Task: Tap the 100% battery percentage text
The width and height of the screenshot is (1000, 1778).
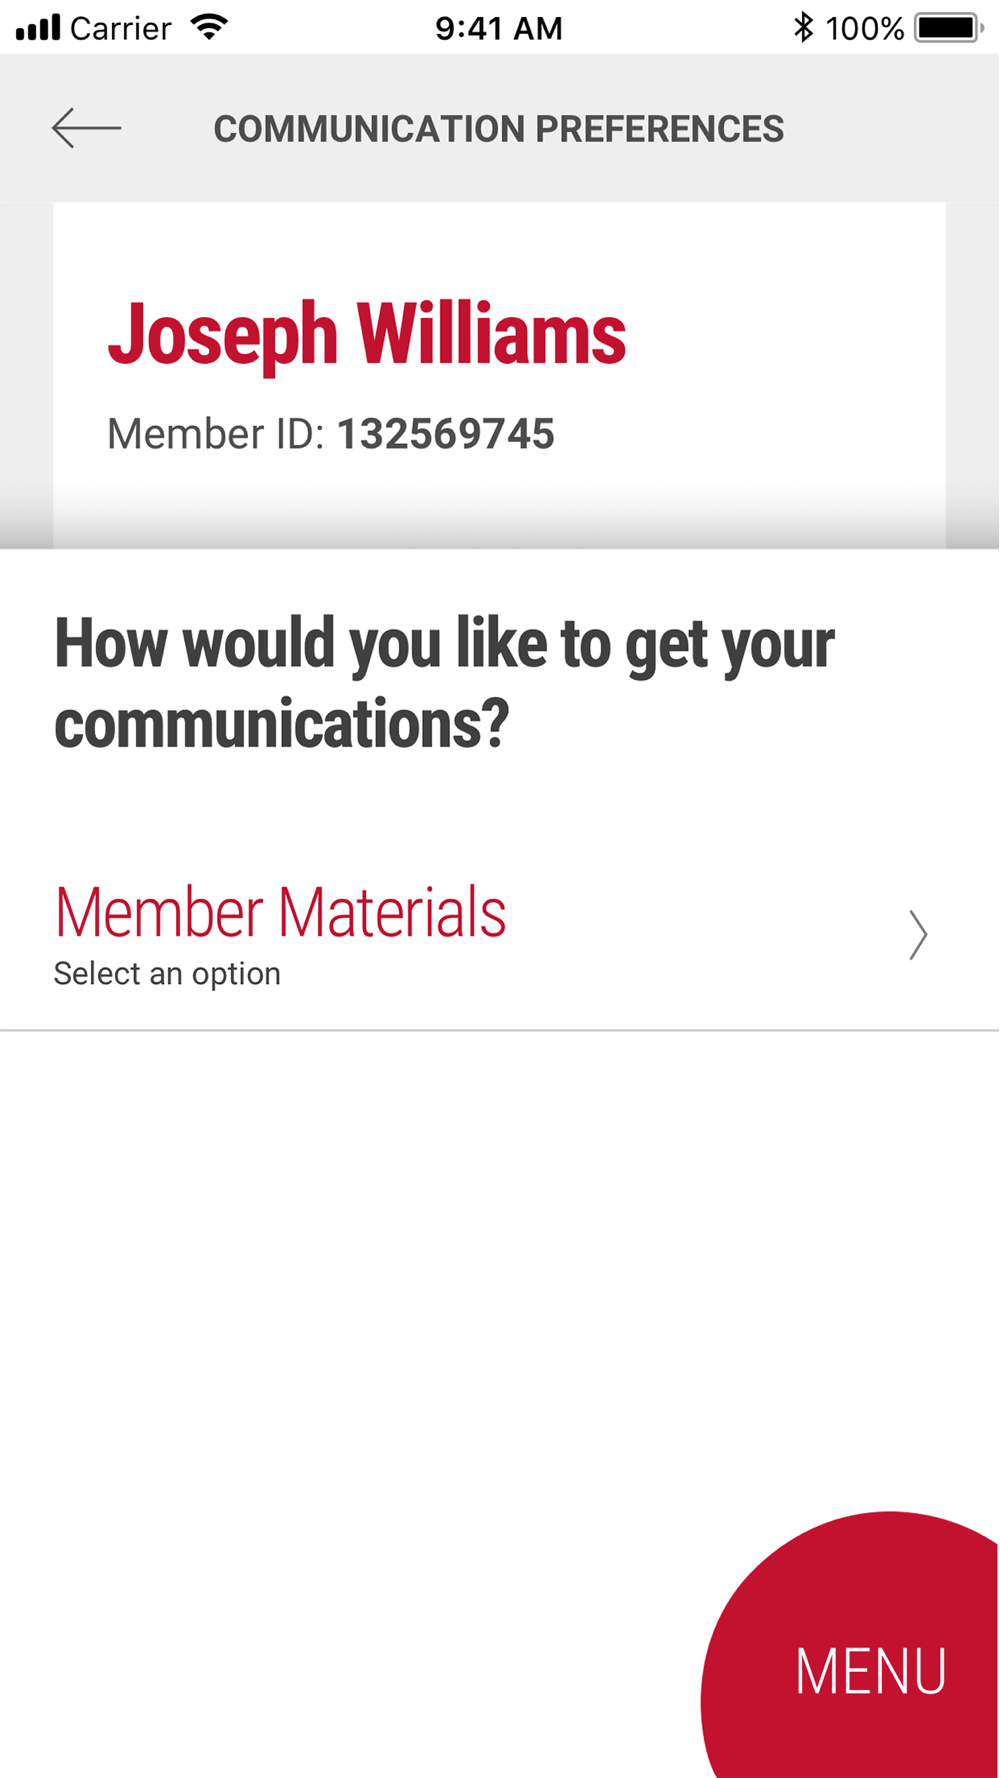Action: point(864,28)
